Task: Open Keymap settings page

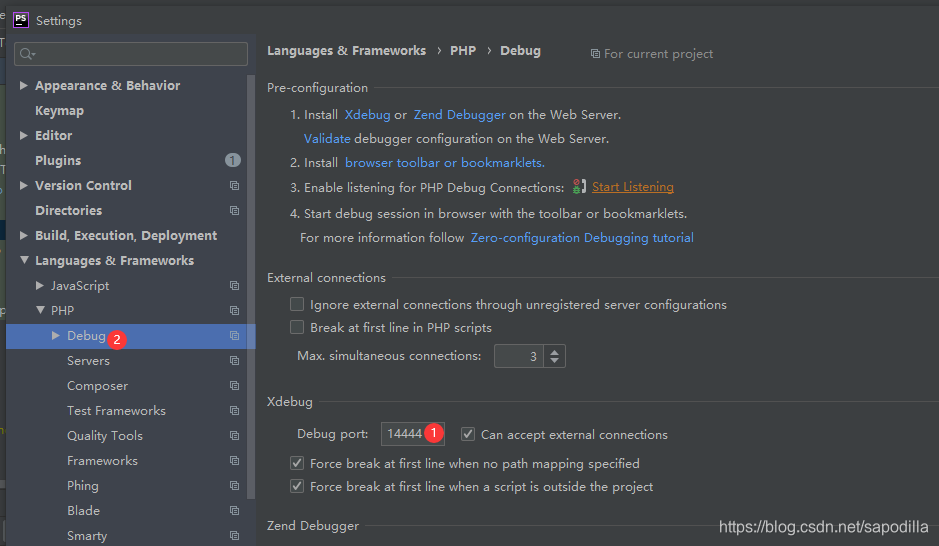Action: [x=59, y=111]
